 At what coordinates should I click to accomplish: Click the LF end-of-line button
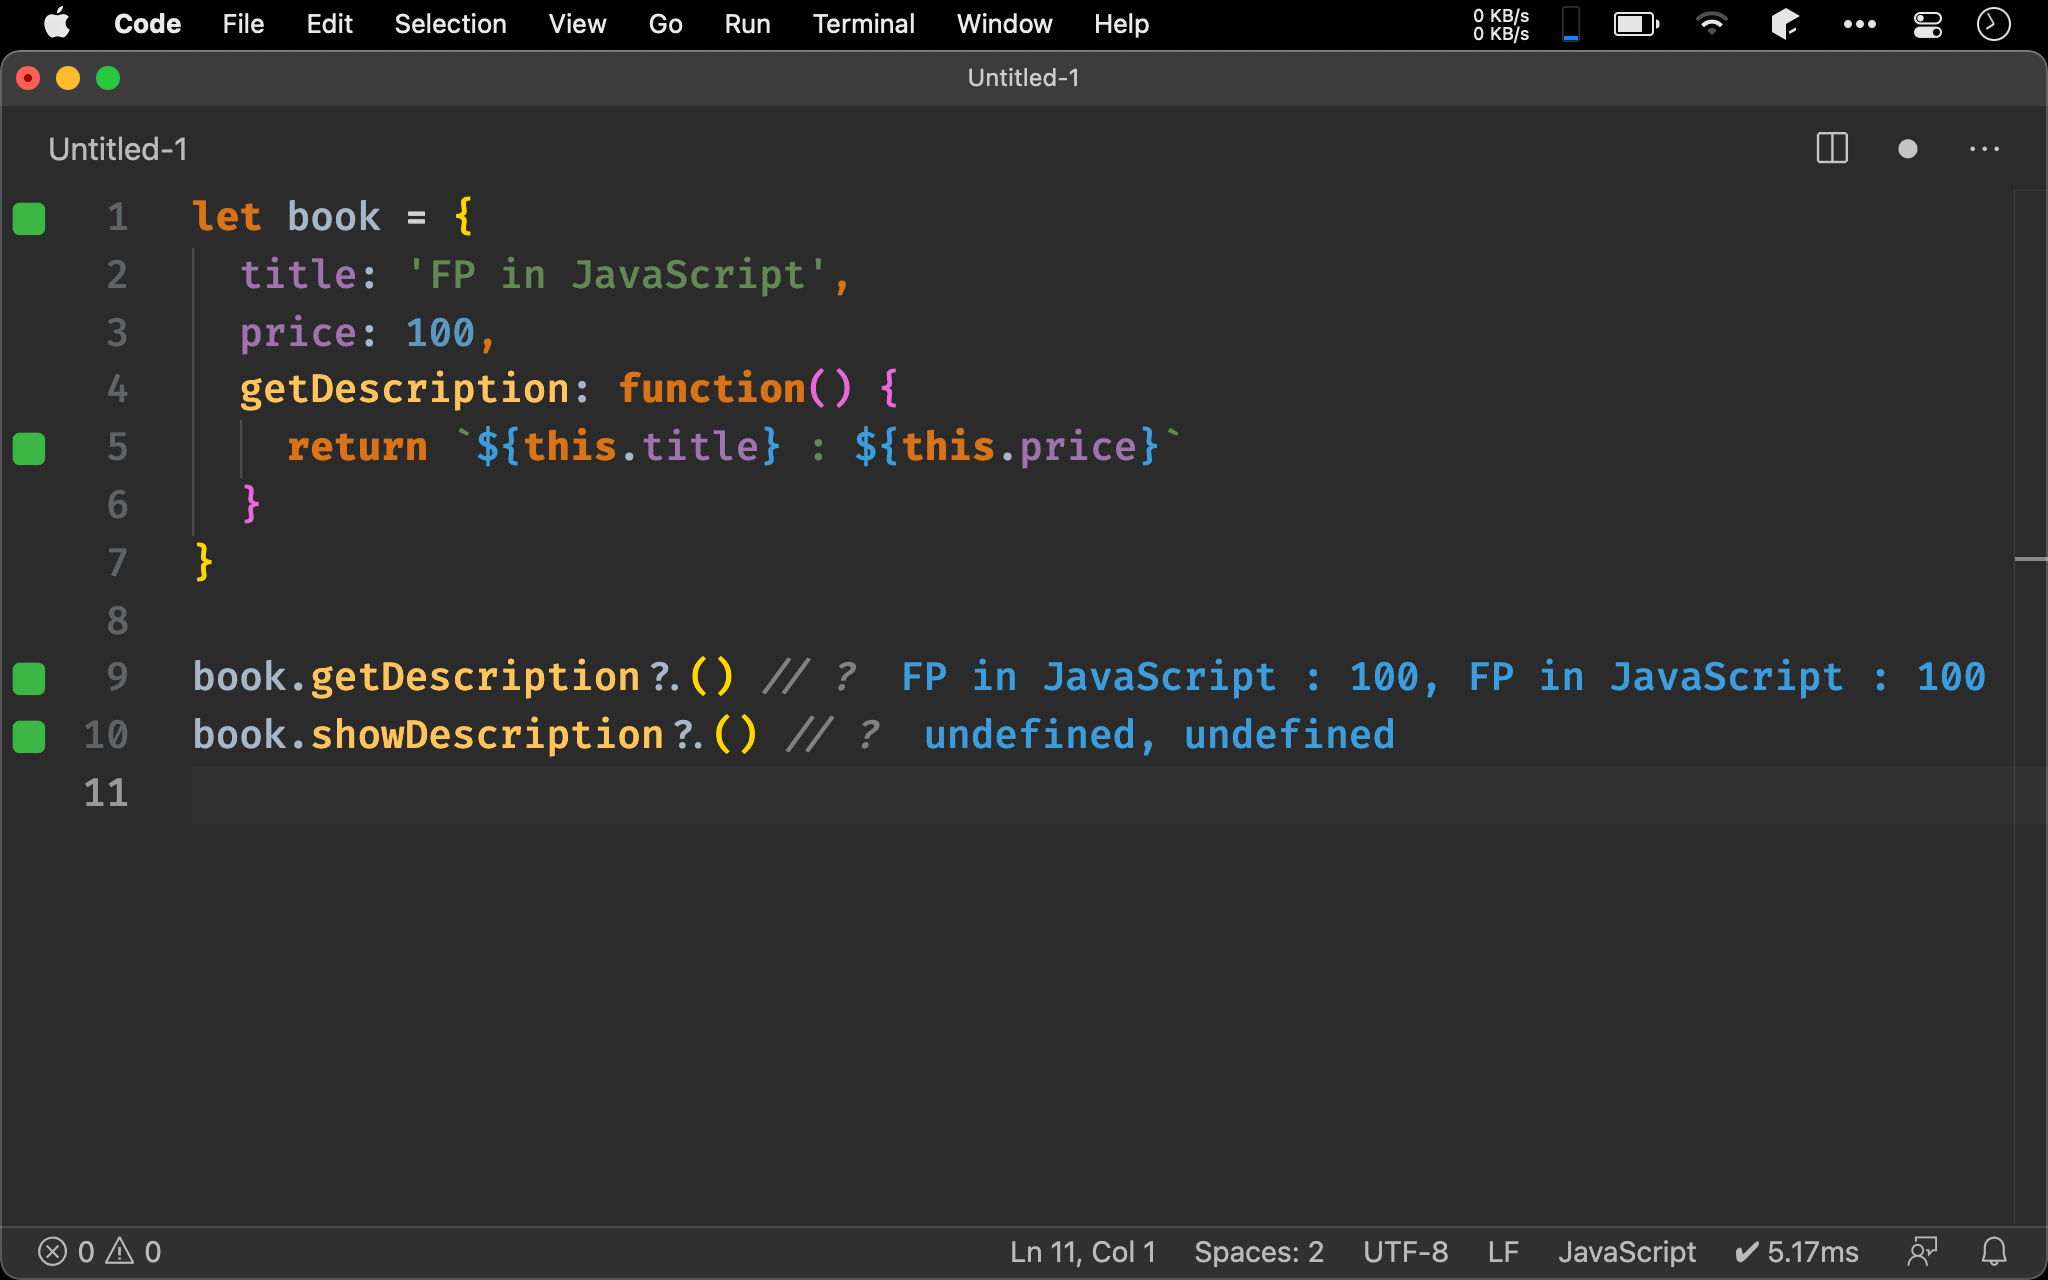tap(1502, 1251)
